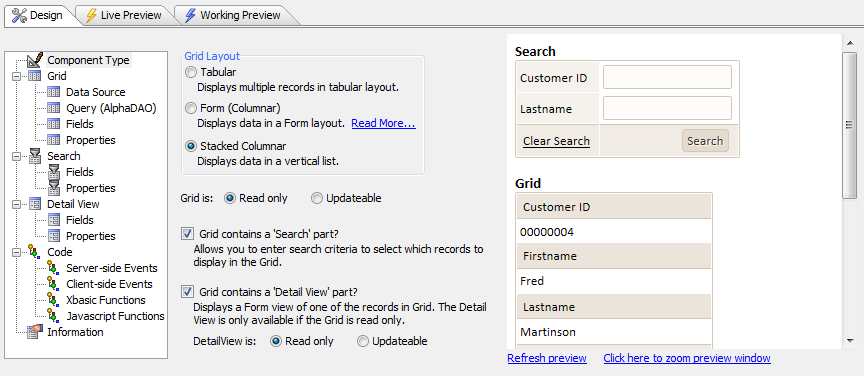Click the Information node icon

tap(35, 331)
